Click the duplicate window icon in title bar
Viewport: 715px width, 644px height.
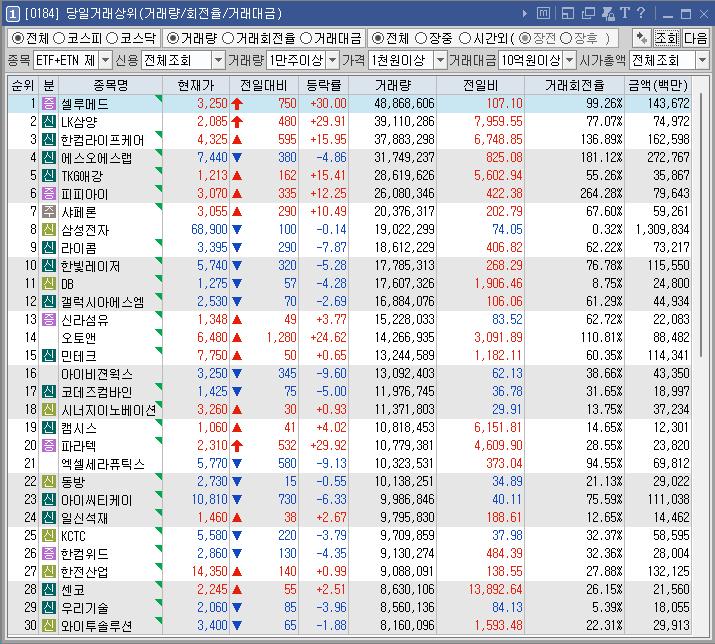(x=588, y=14)
